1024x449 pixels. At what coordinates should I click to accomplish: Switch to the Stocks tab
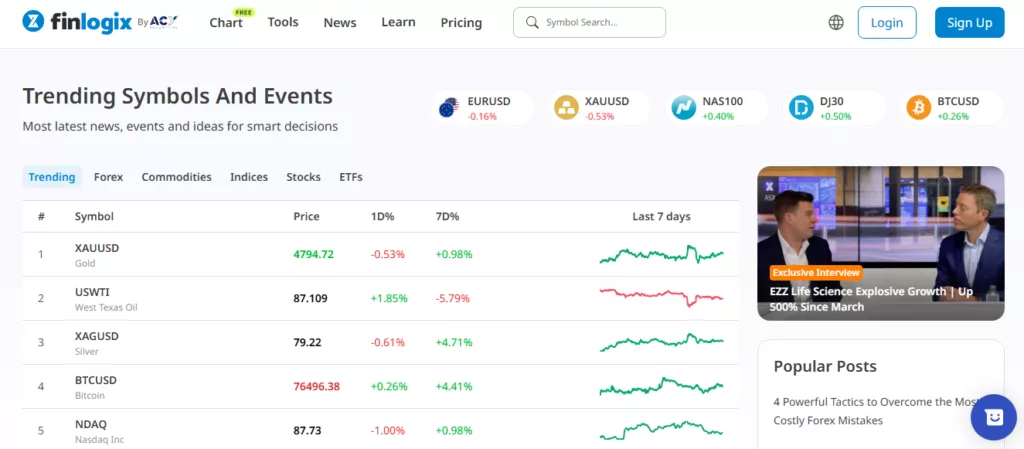303,177
